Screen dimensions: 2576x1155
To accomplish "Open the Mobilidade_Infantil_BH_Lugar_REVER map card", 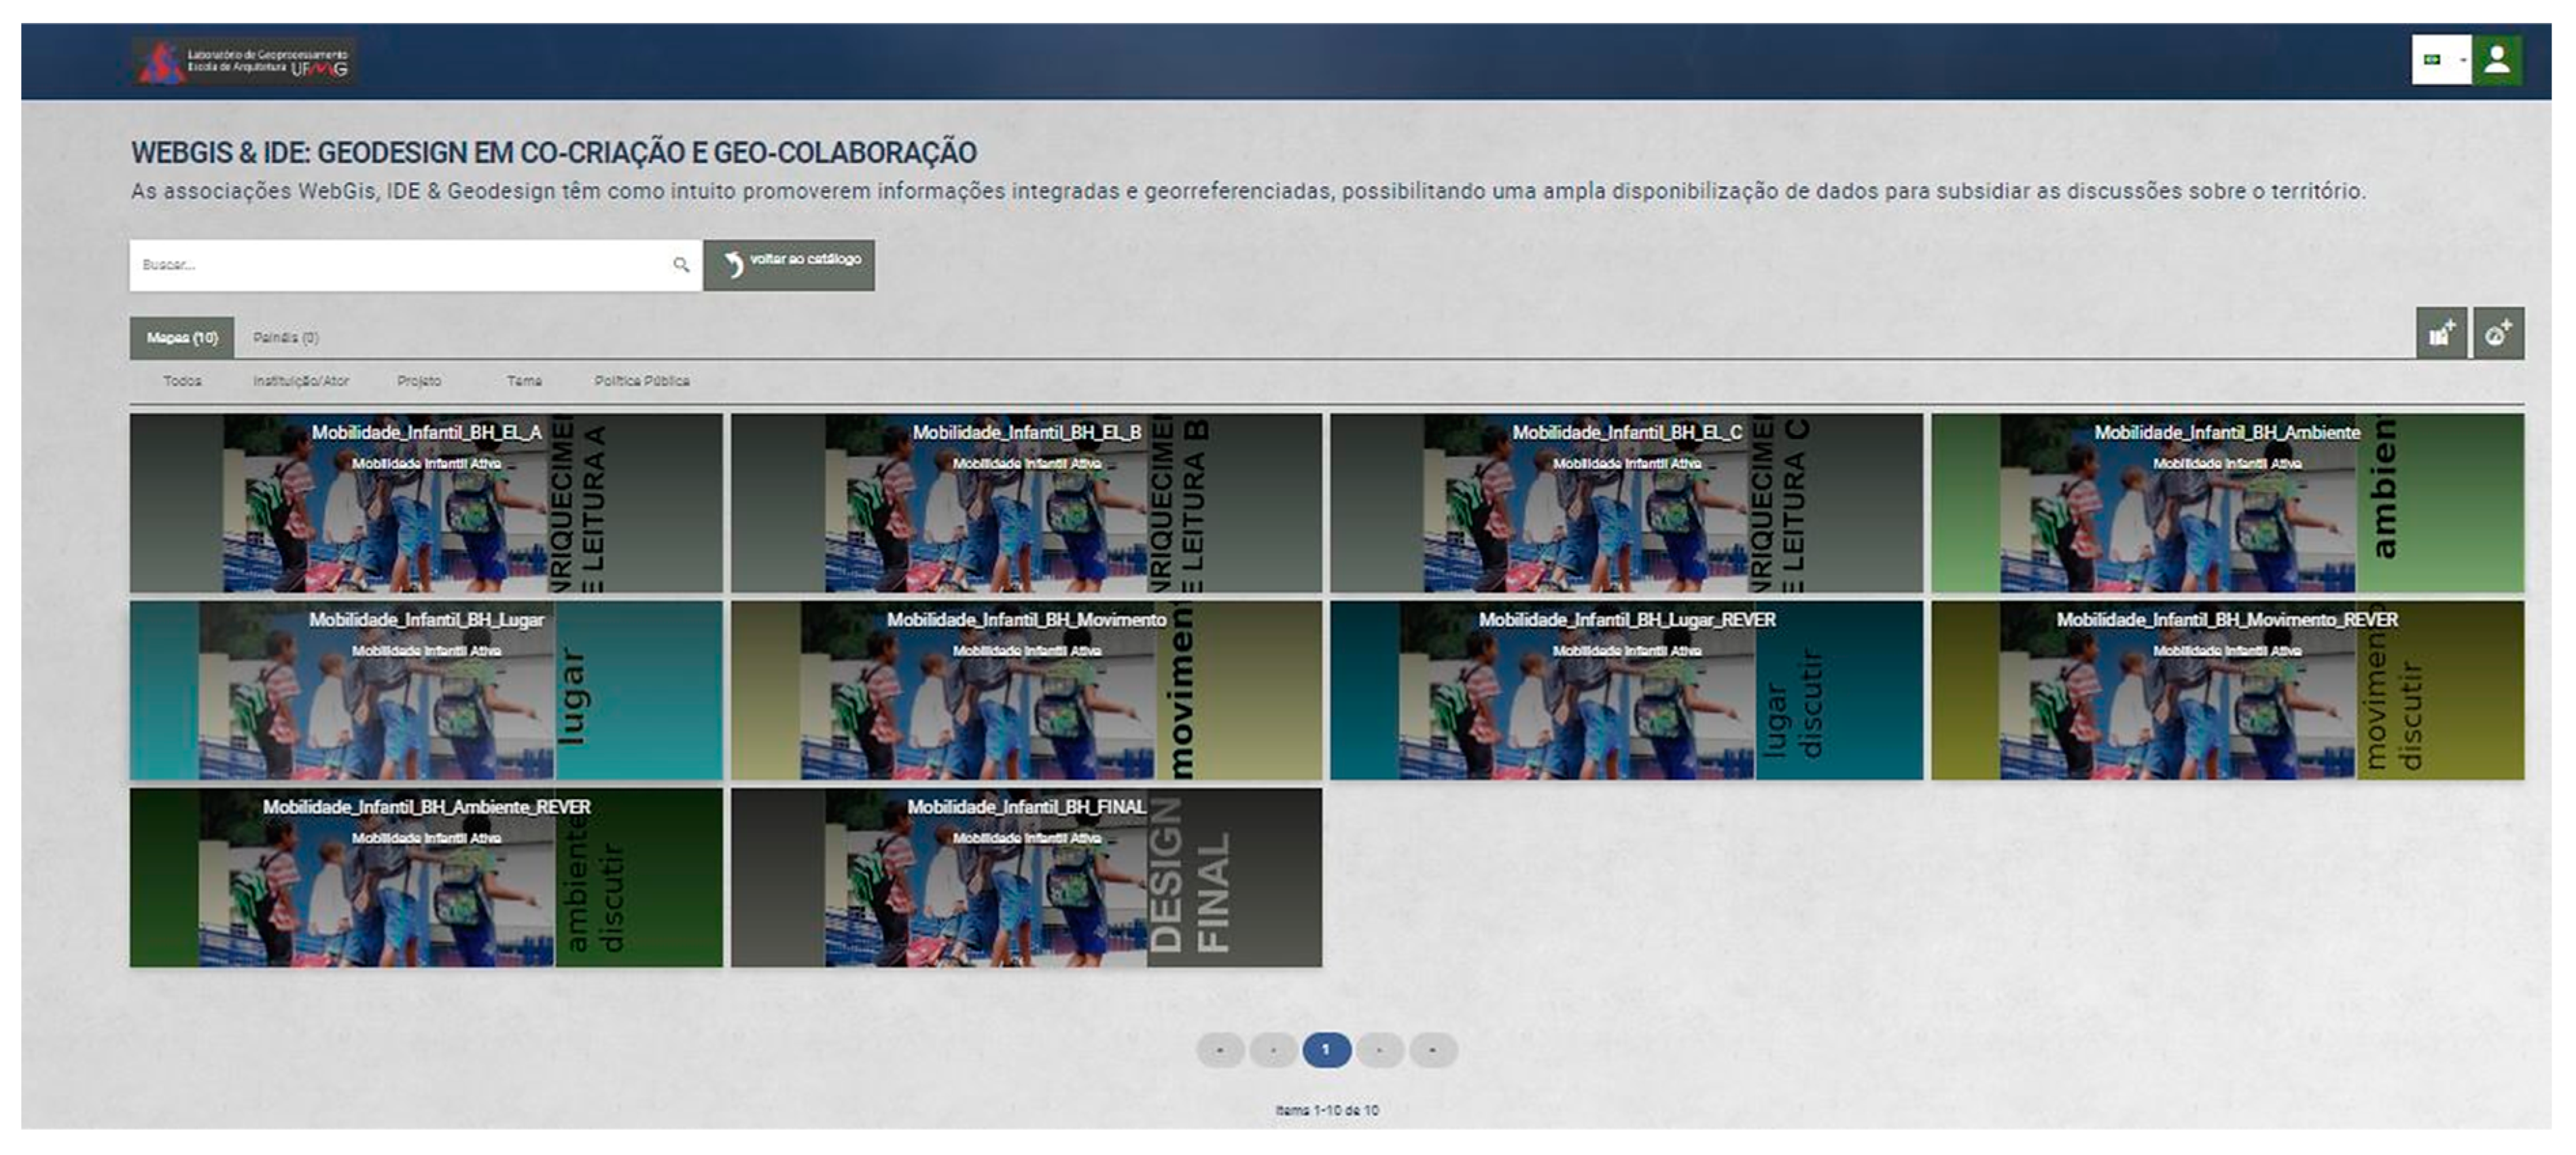I will (x=1626, y=690).
